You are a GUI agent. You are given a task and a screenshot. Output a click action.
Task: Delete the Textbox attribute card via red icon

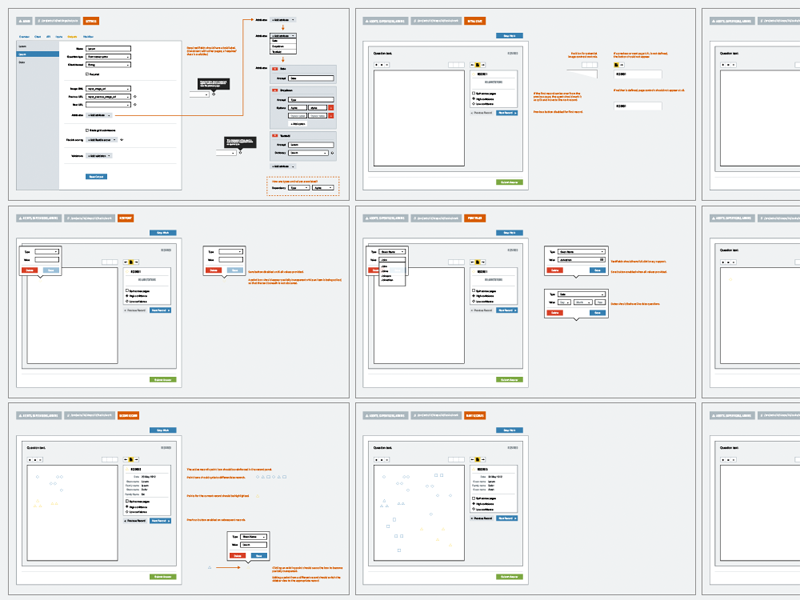click(x=275, y=136)
